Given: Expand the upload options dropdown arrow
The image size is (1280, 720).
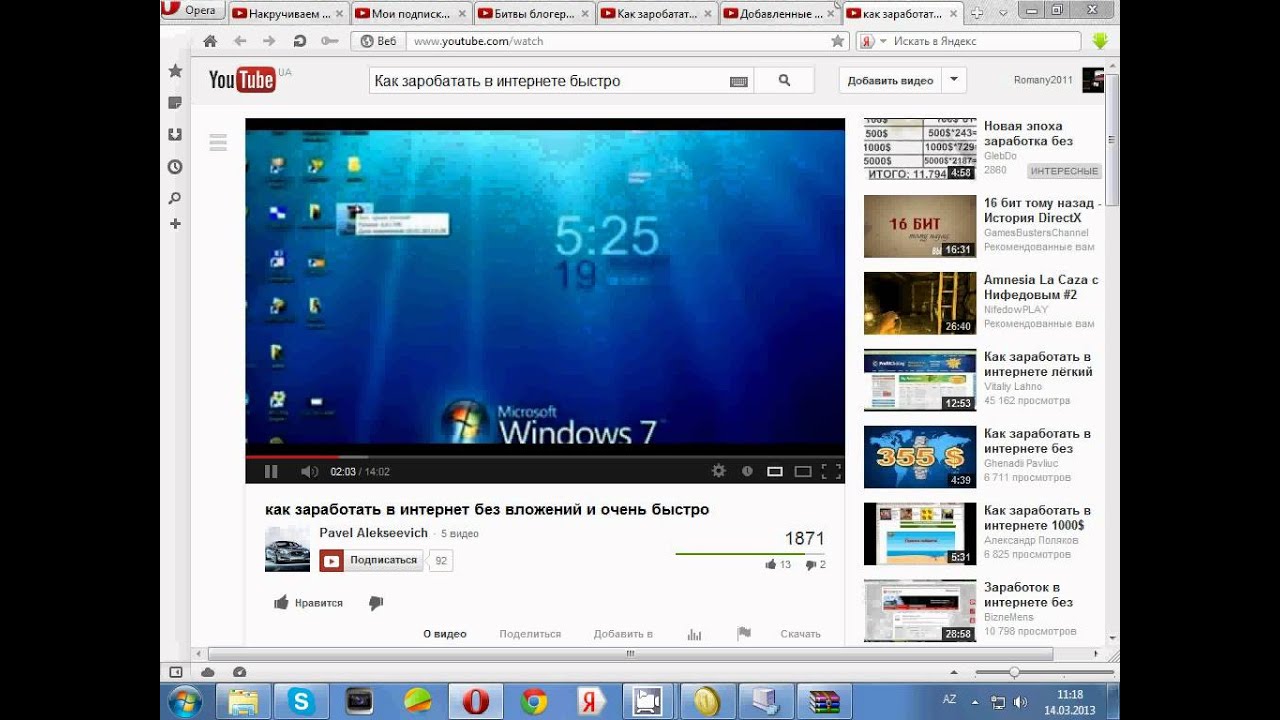Looking at the screenshot, I should click(954, 81).
